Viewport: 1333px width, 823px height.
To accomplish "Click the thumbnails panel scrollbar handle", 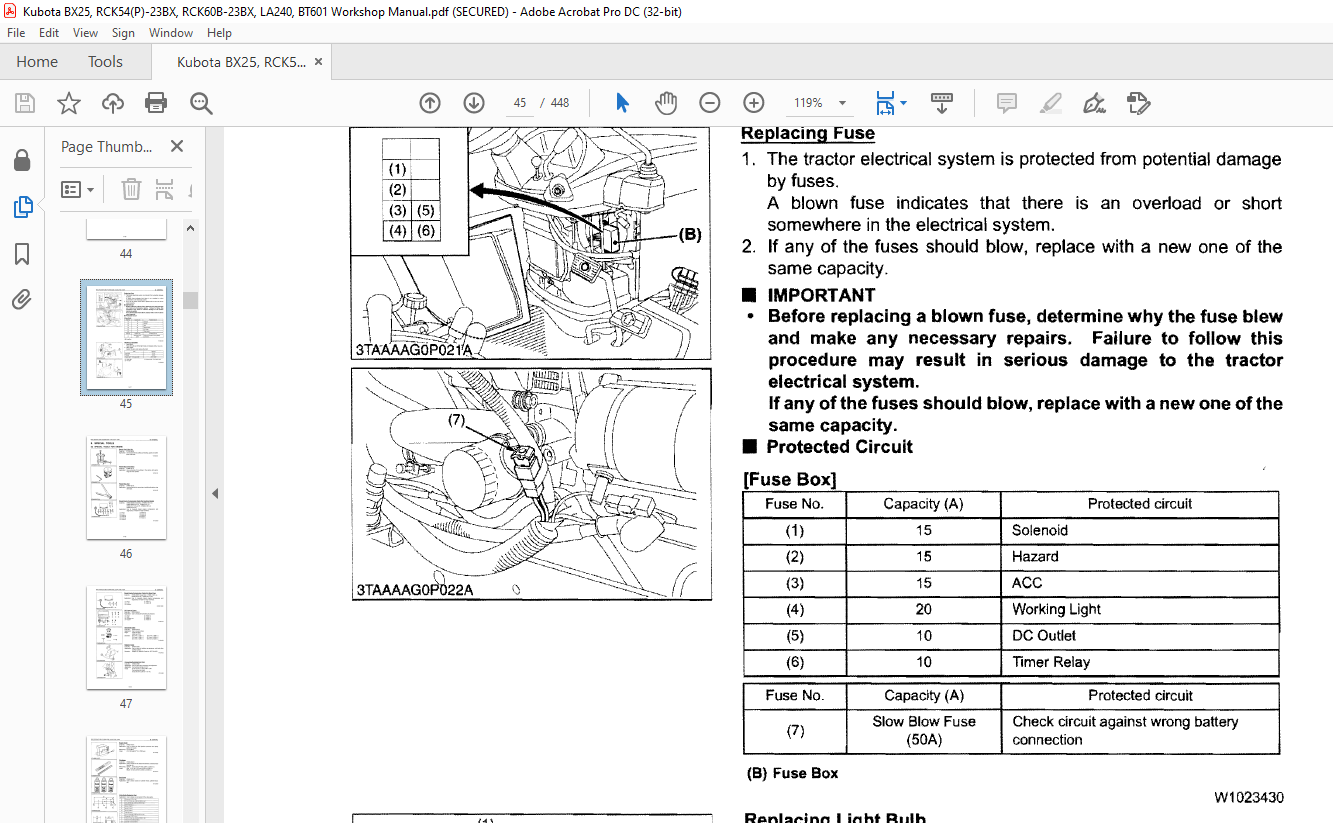I will point(189,300).
